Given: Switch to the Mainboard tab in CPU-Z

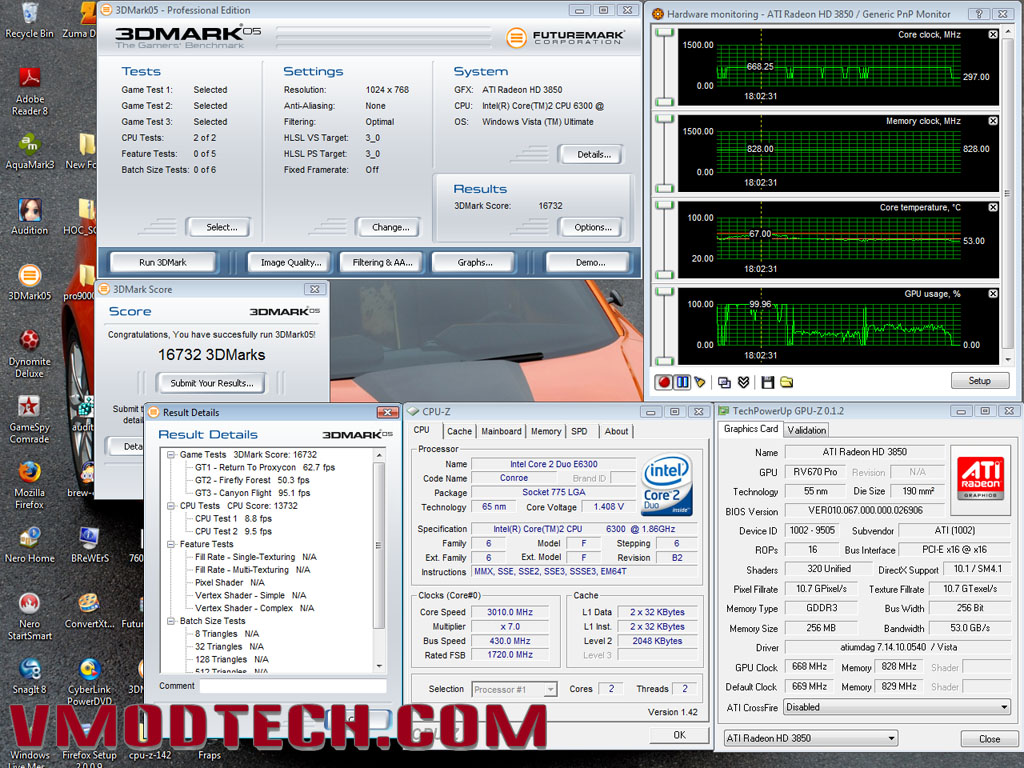Looking at the screenshot, I should pos(502,432).
